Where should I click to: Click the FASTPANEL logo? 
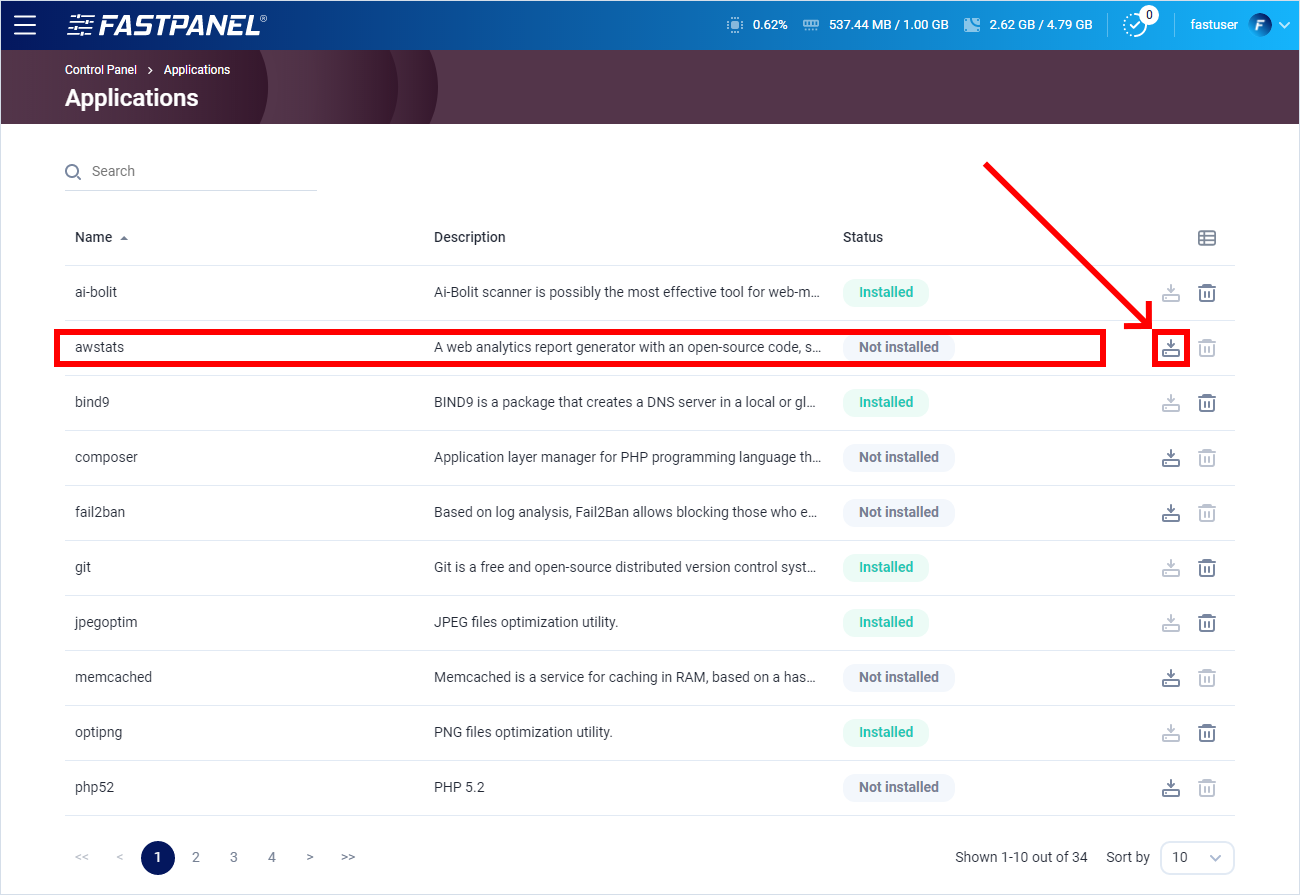point(166,25)
